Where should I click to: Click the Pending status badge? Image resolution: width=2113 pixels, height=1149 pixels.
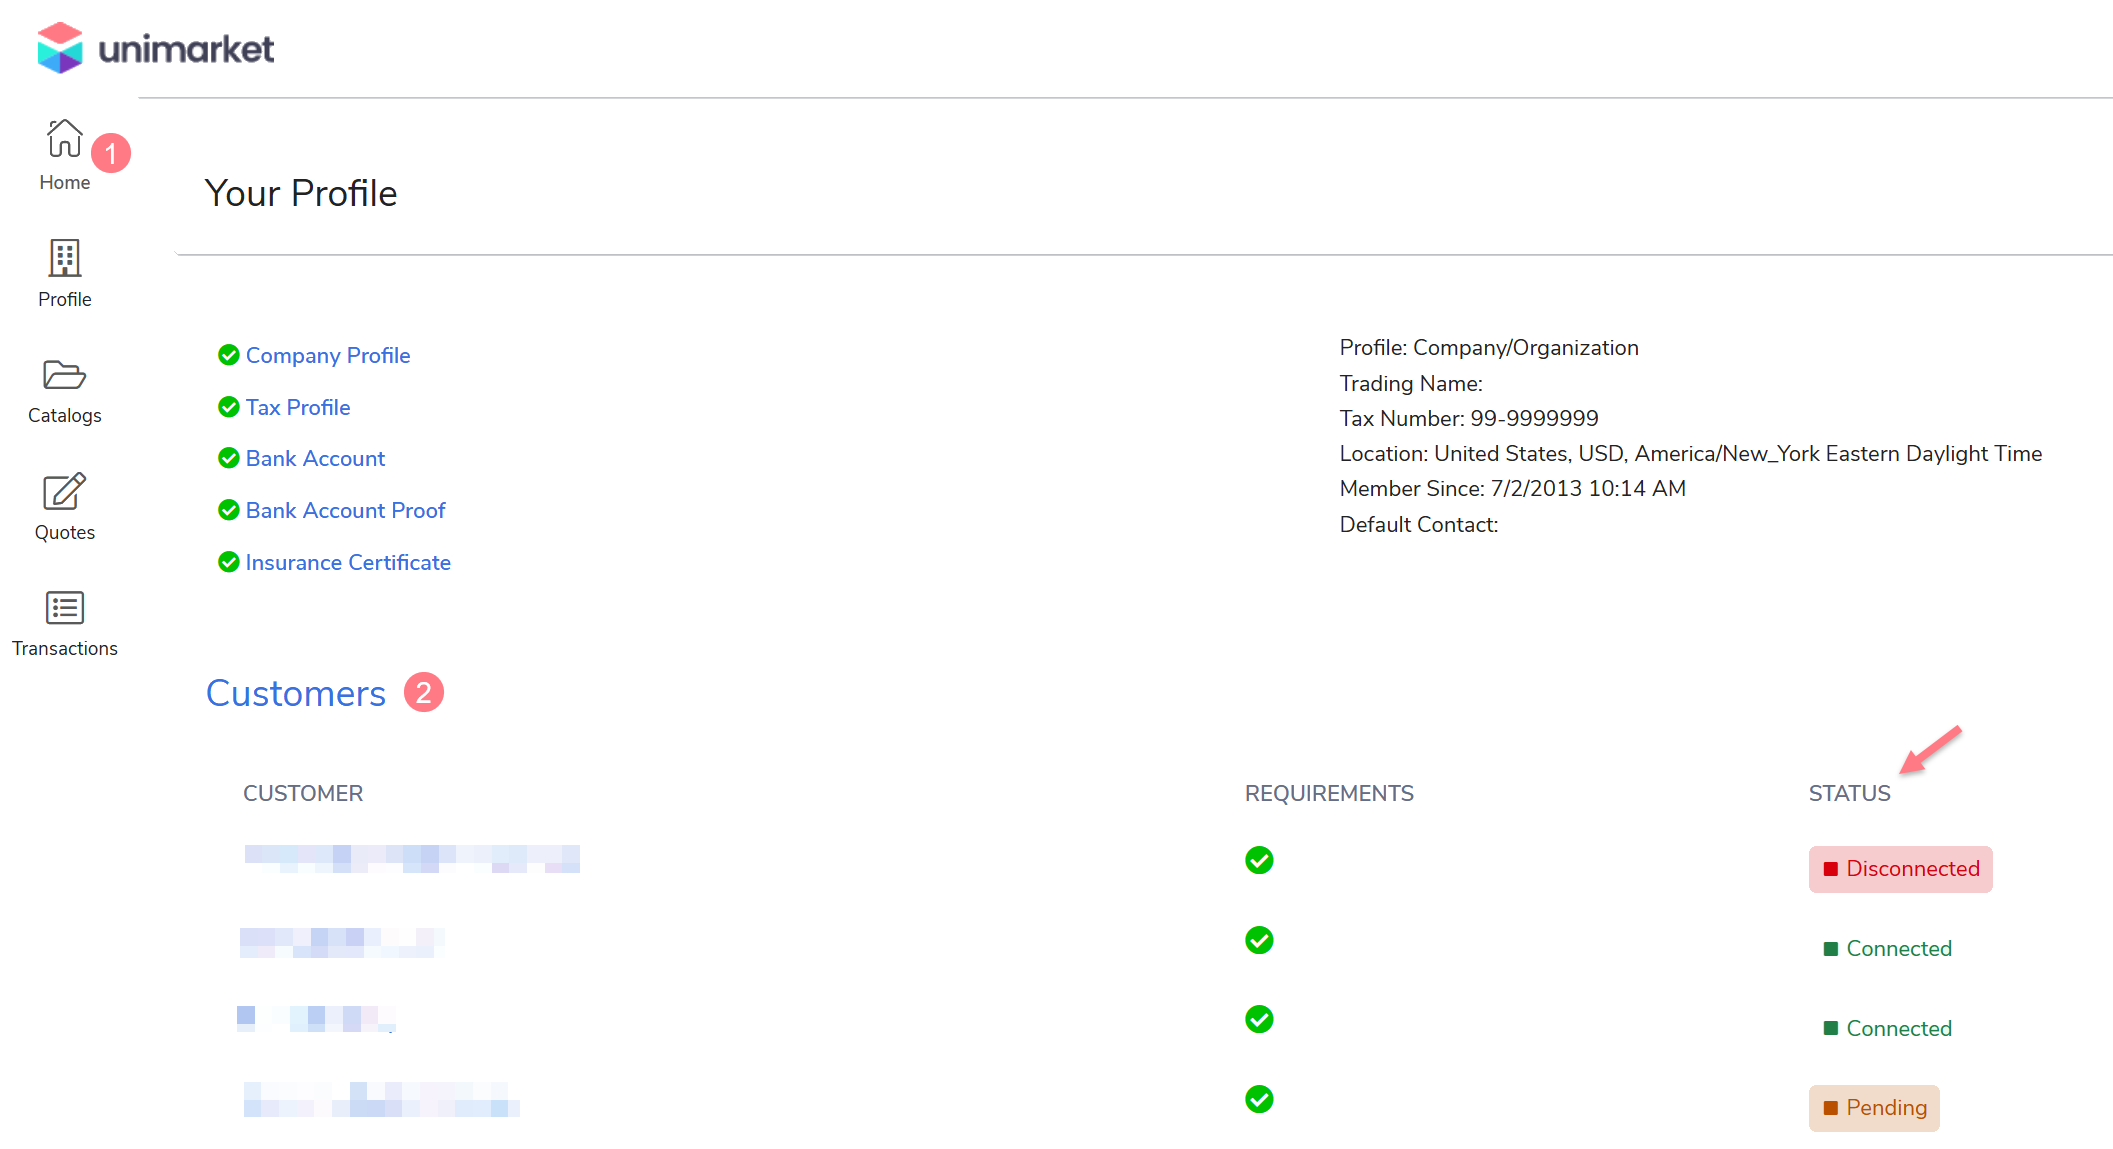[x=1873, y=1108]
